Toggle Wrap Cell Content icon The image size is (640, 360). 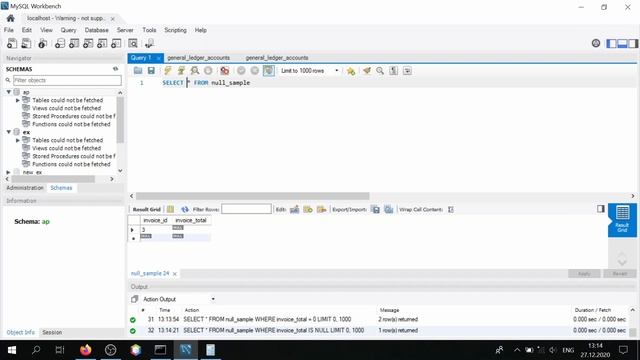tap(451, 209)
